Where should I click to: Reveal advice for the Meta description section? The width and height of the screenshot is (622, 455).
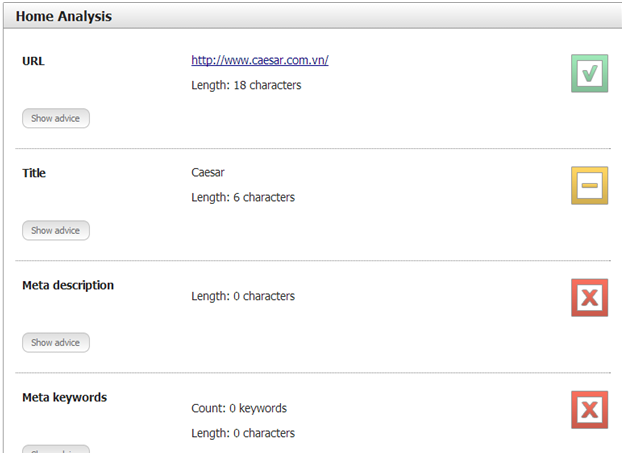55,343
